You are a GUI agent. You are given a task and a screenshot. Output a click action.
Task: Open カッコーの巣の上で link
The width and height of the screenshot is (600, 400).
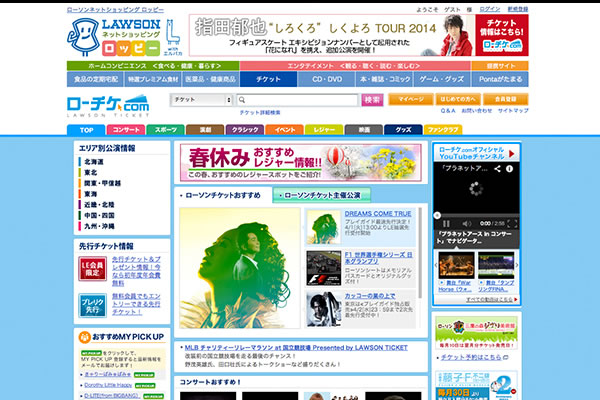click(x=370, y=296)
